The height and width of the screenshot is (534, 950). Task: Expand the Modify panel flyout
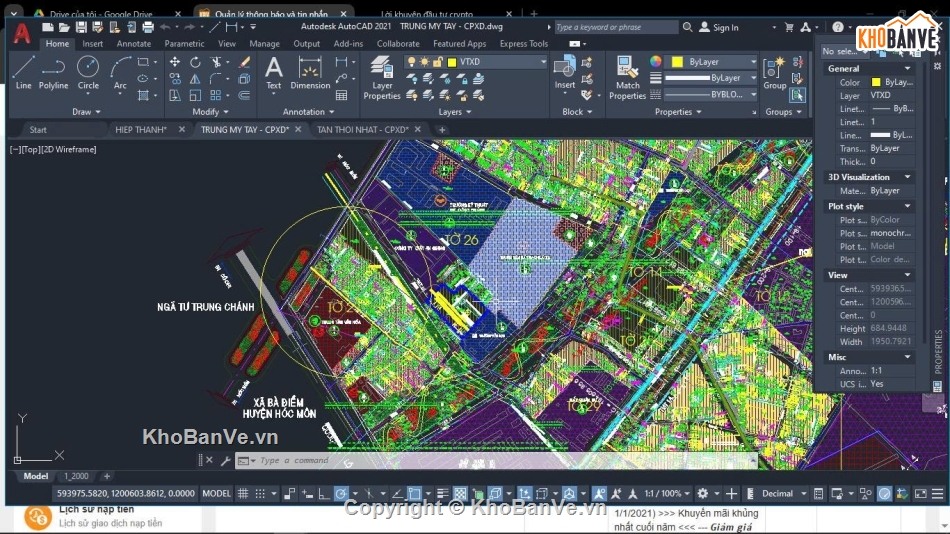pyautogui.click(x=210, y=112)
